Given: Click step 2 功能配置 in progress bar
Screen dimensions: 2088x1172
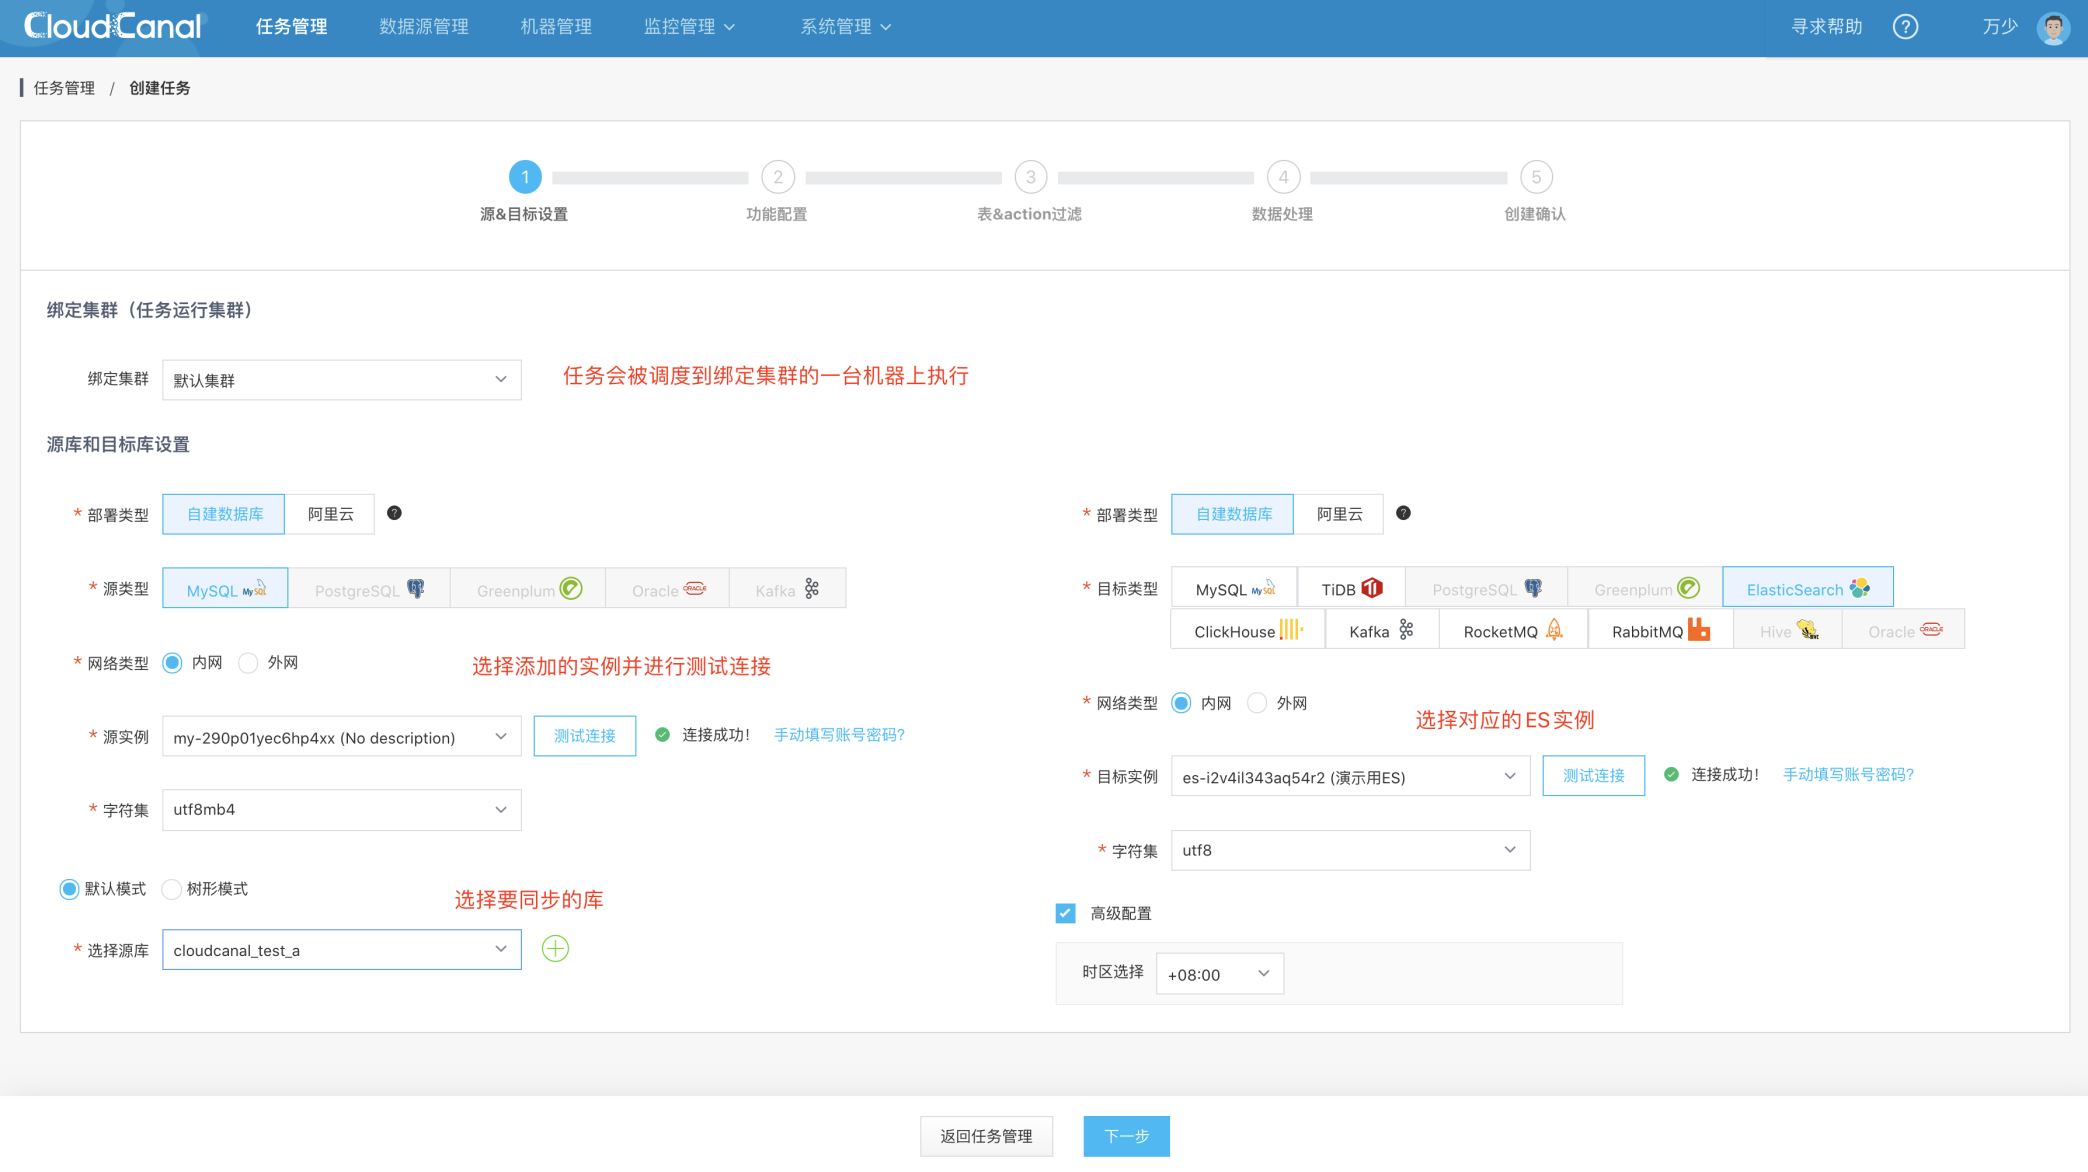Looking at the screenshot, I should pyautogui.click(x=778, y=178).
